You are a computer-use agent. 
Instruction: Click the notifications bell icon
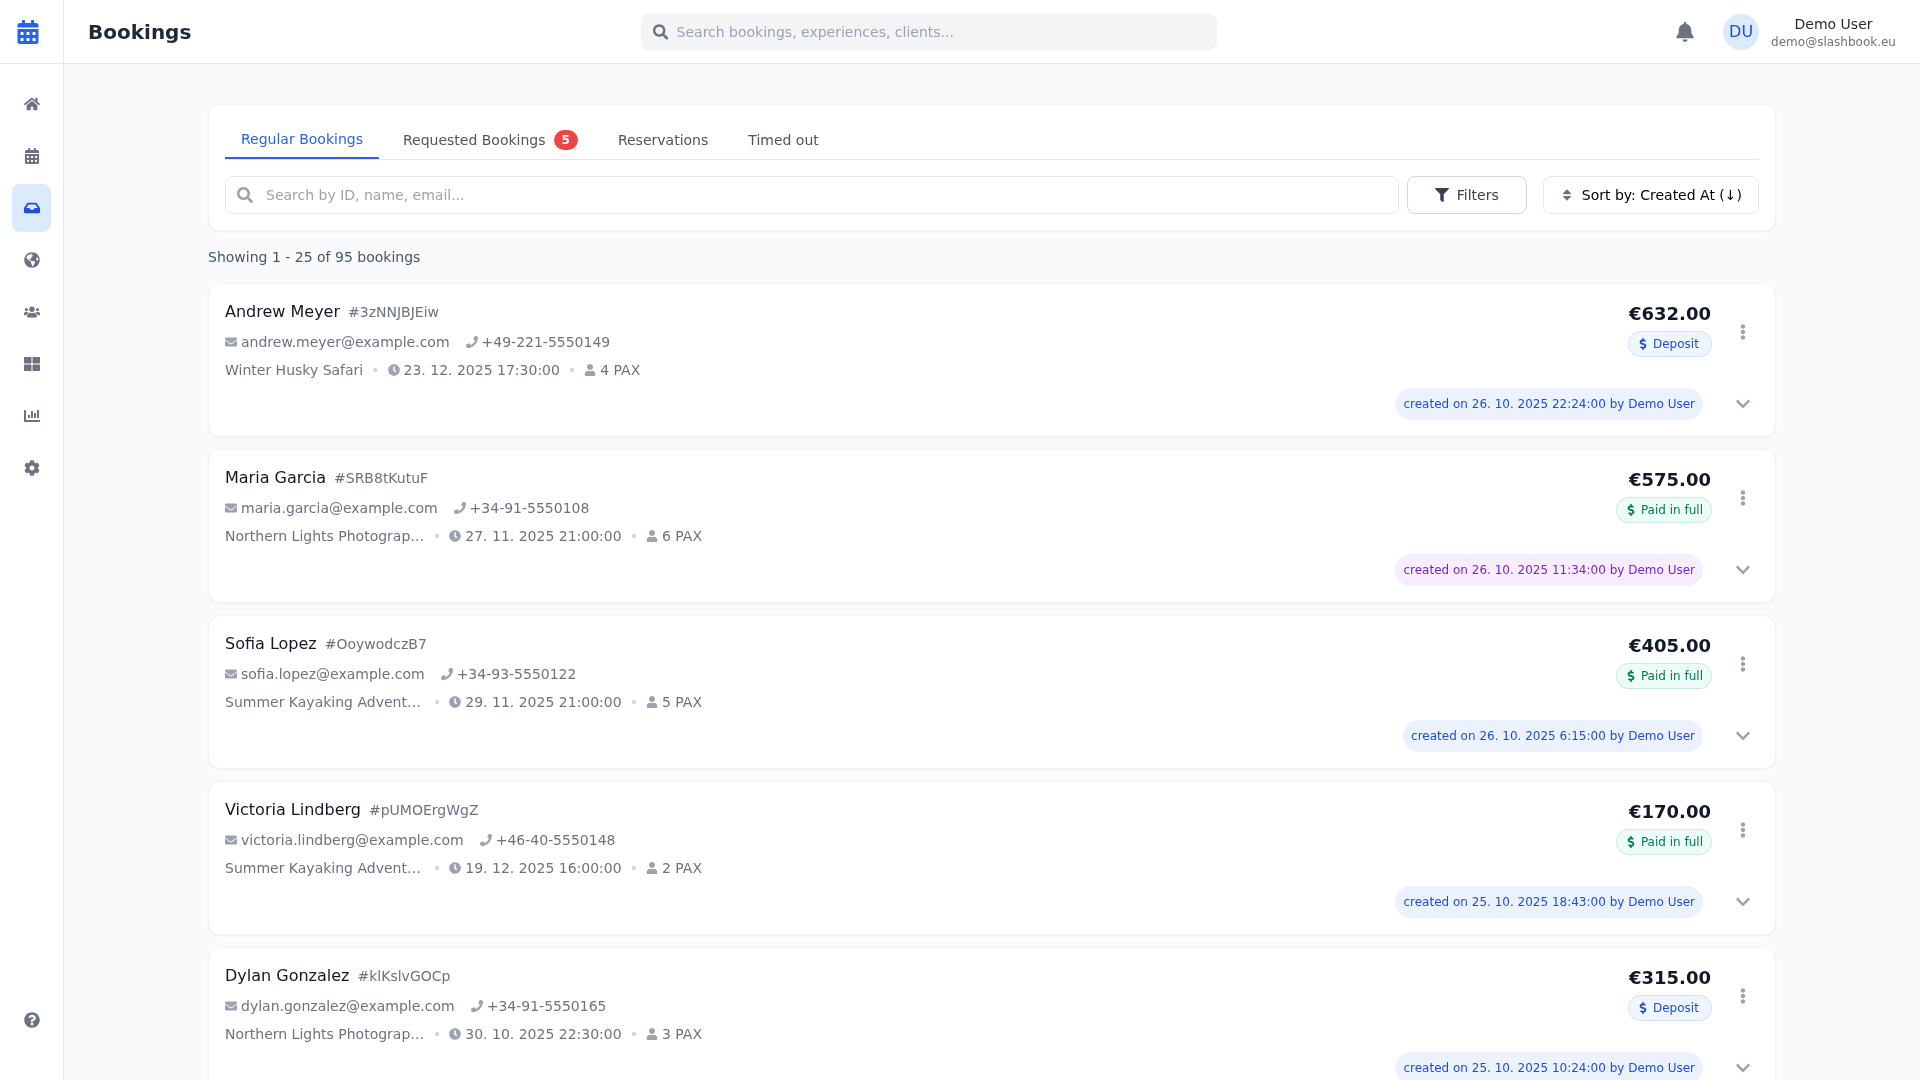tap(1685, 32)
